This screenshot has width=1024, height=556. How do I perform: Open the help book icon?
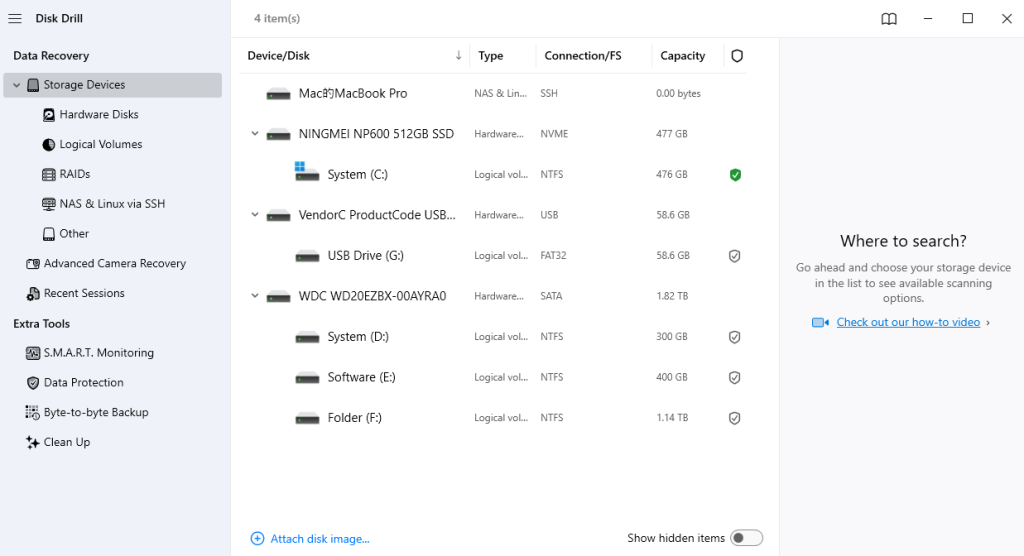(x=889, y=19)
